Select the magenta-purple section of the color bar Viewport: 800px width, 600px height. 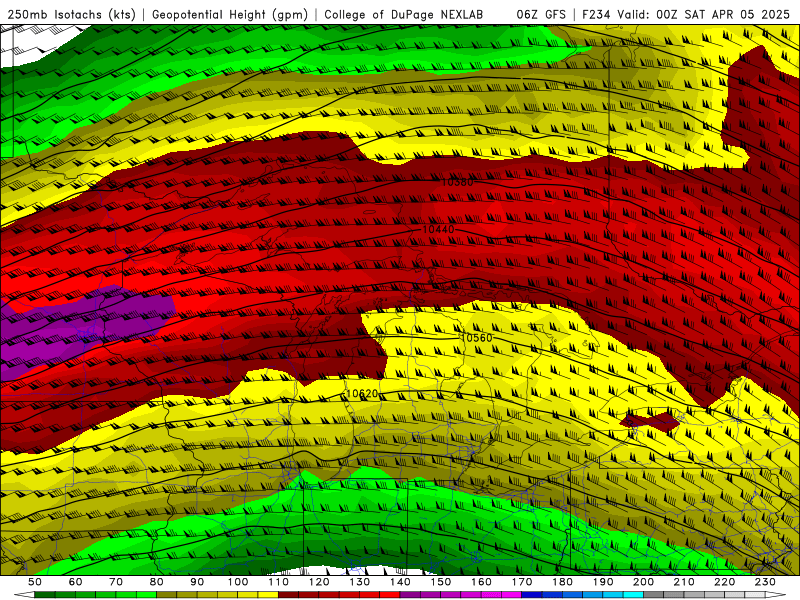[x=461, y=595]
